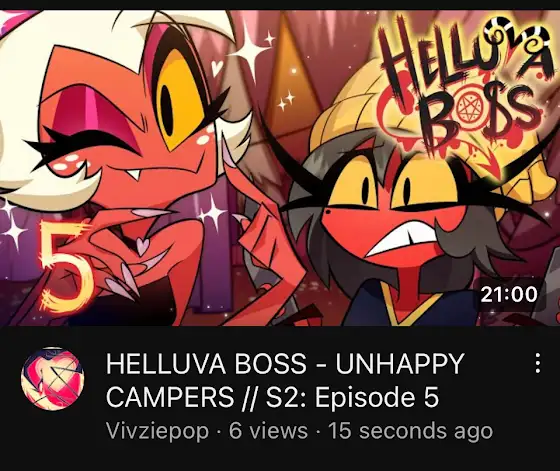The height and width of the screenshot is (471, 560).
Task: Open the HELLUVA BOSS - UNHAPPY CAMPERS video title
Action: [284, 380]
